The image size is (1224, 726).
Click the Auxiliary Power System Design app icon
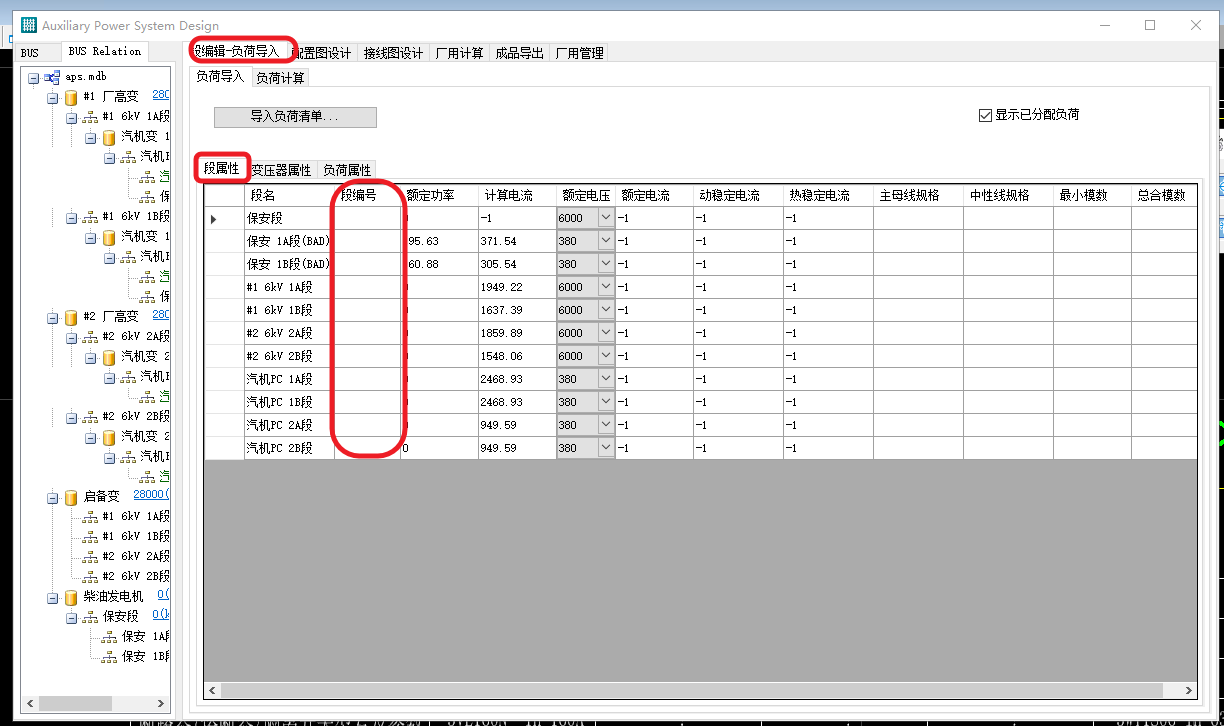(28, 25)
